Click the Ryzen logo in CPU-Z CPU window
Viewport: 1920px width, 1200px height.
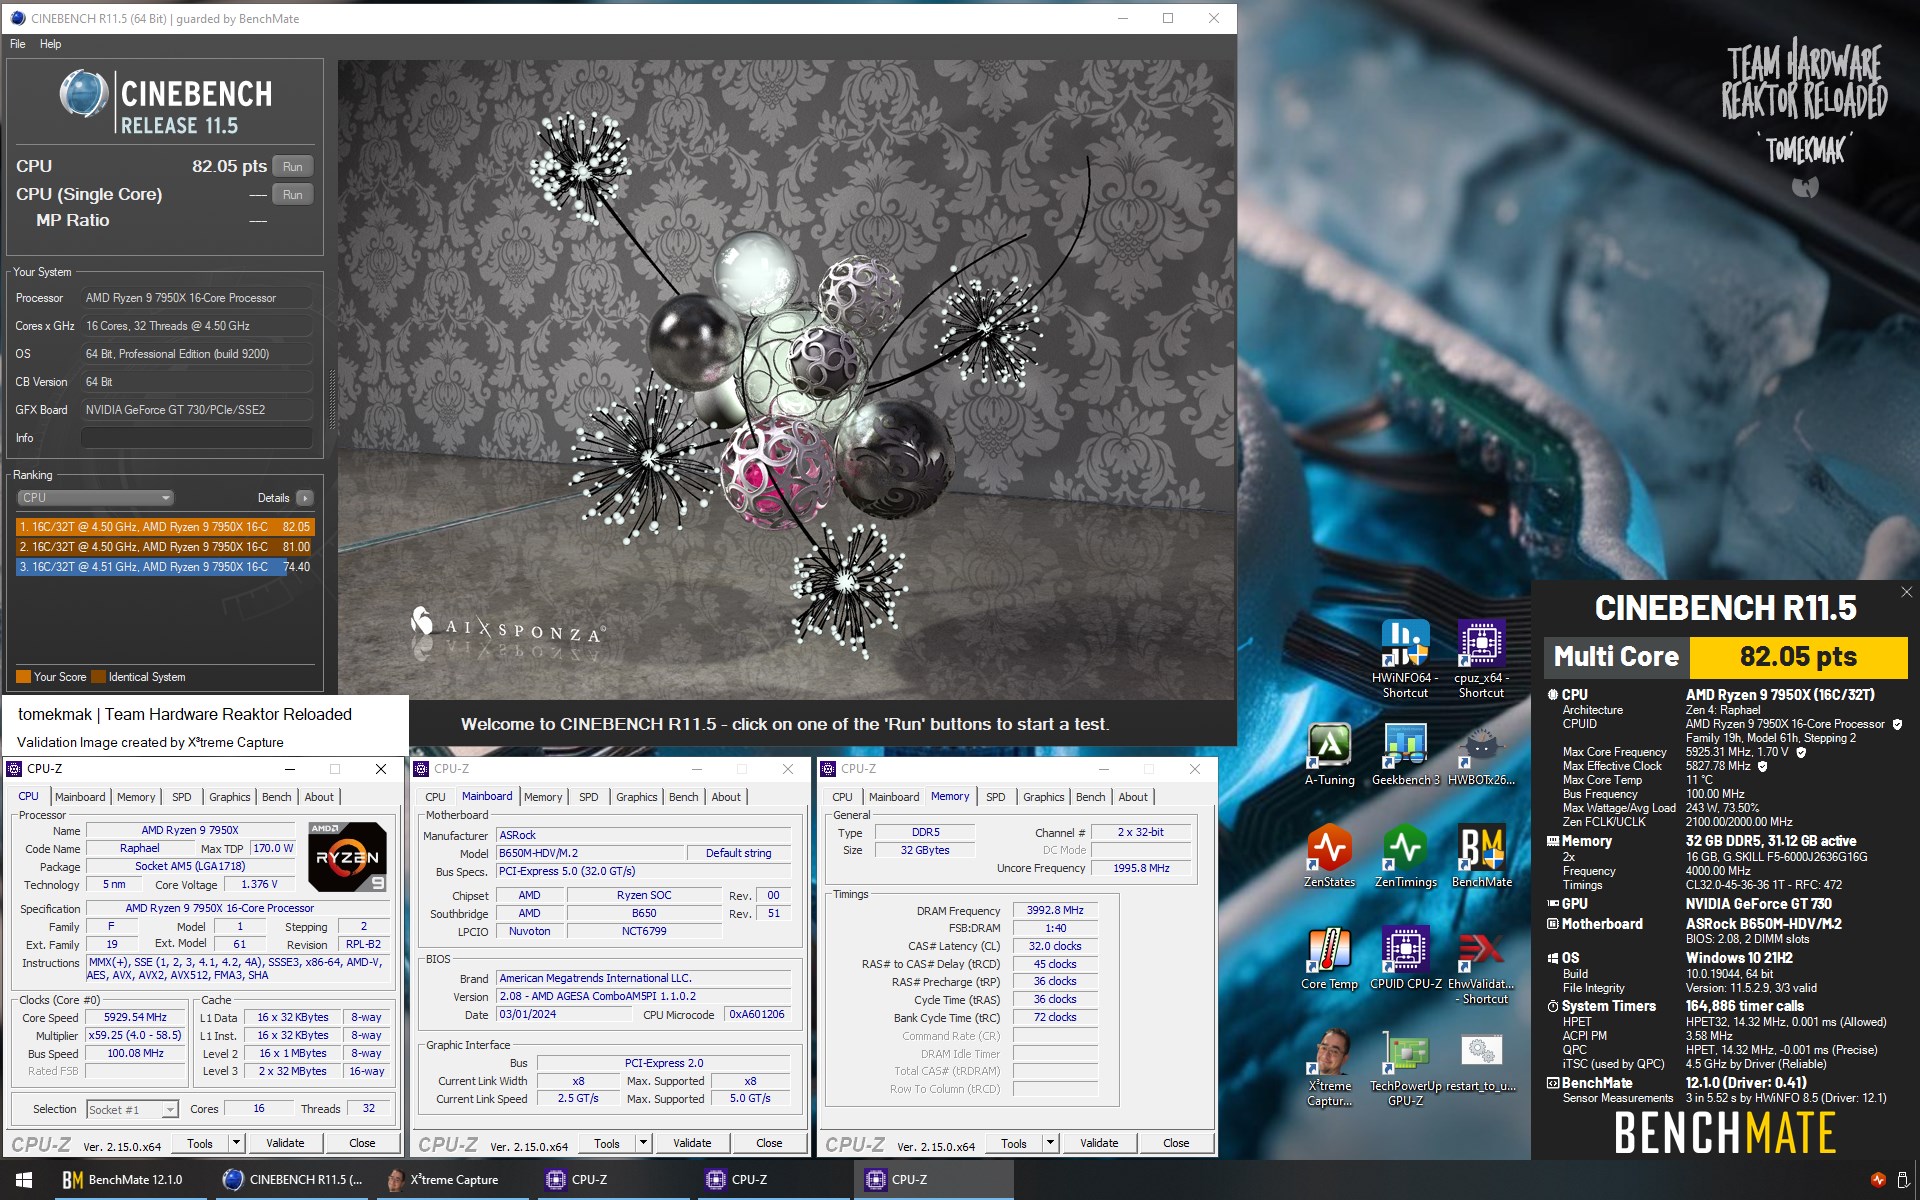click(x=347, y=856)
